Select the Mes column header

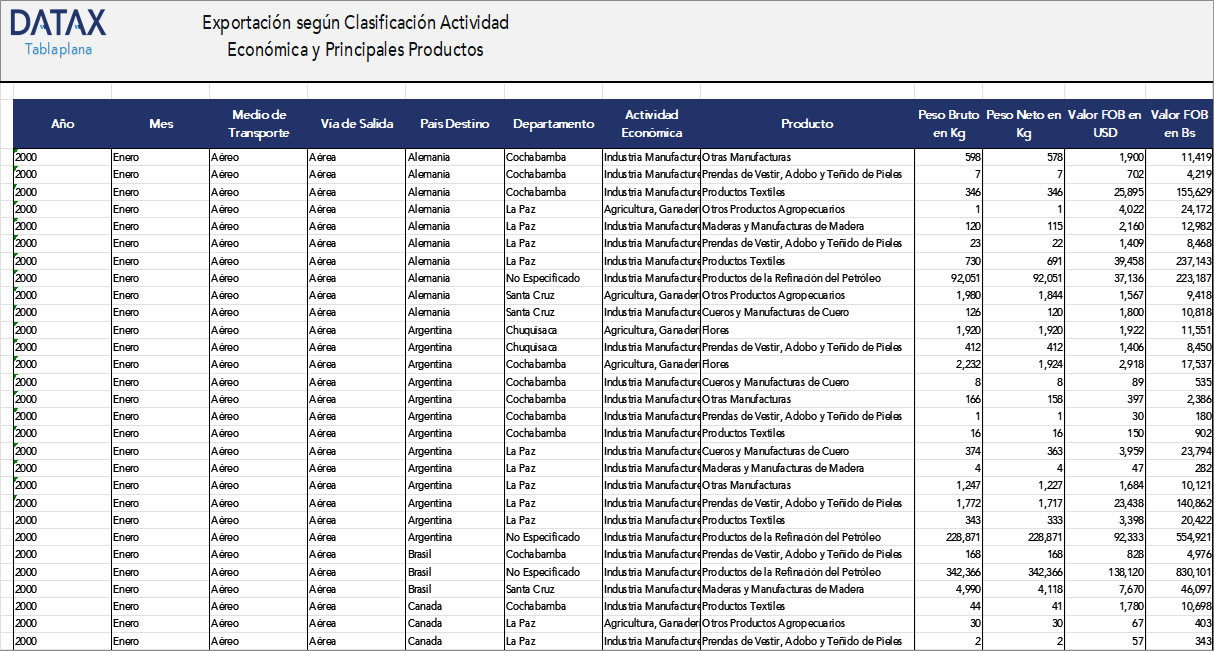(160, 124)
